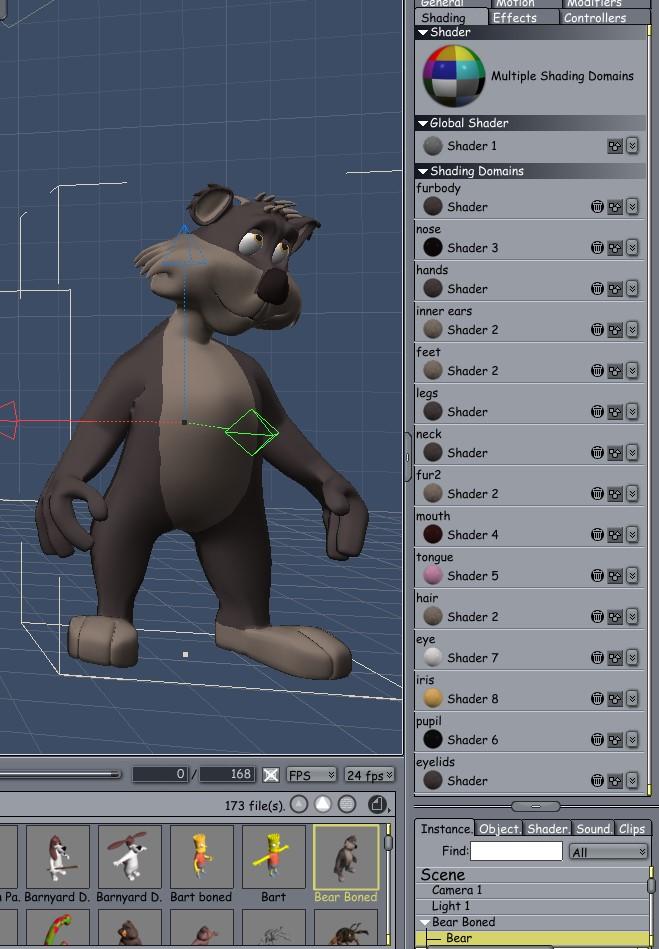Switch to the Clips tab
The height and width of the screenshot is (949, 659).
[632, 829]
